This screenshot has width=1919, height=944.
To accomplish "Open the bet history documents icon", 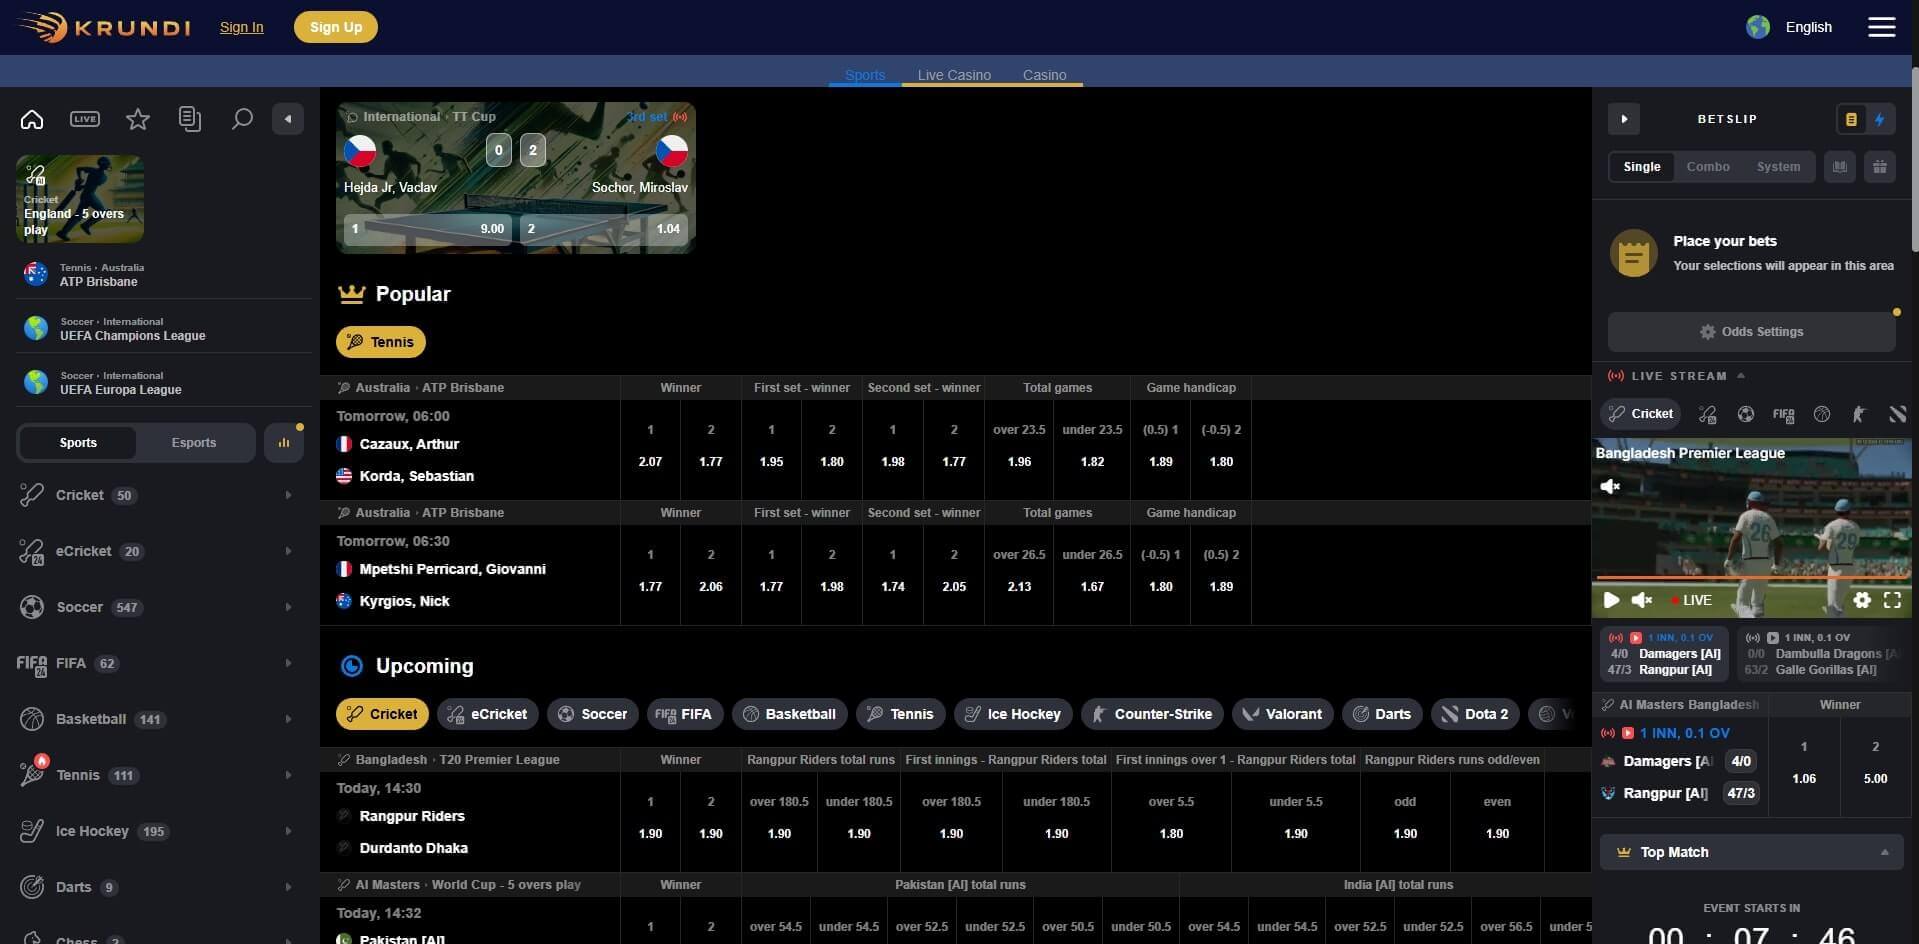I will tap(190, 119).
